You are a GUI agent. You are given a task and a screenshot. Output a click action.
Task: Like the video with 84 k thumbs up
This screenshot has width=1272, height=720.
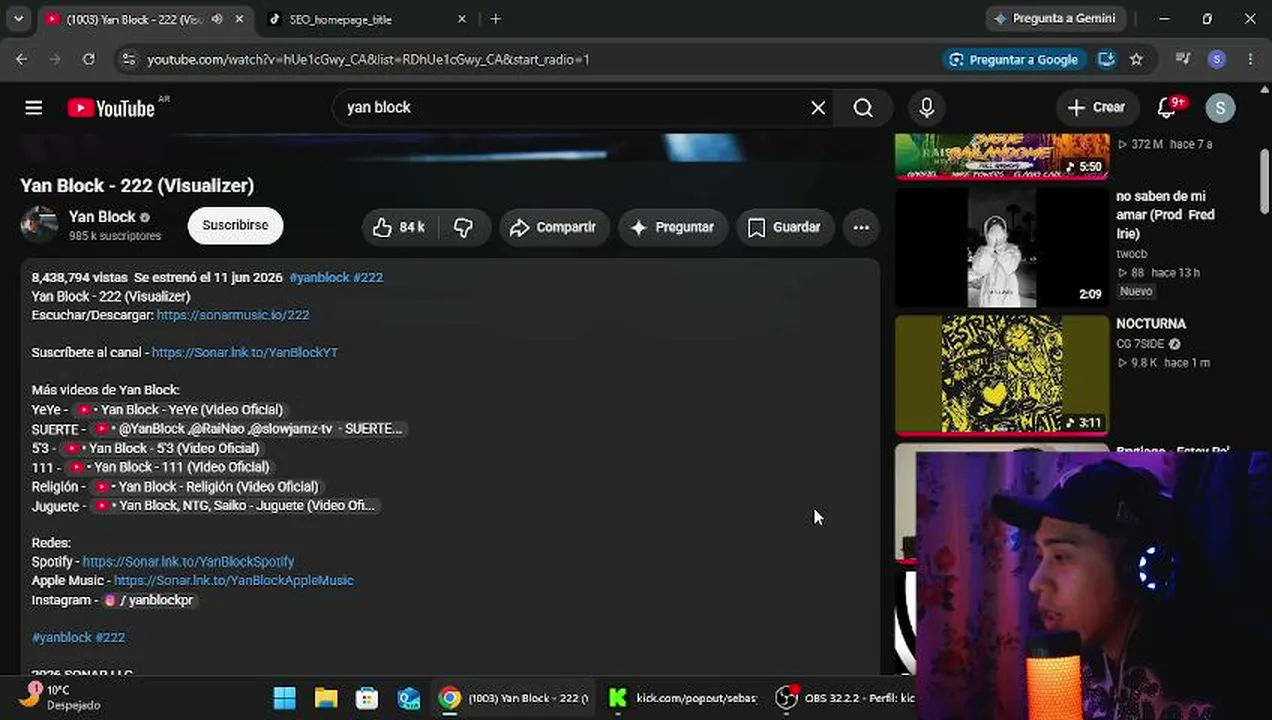pyautogui.click(x=399, y=228)
